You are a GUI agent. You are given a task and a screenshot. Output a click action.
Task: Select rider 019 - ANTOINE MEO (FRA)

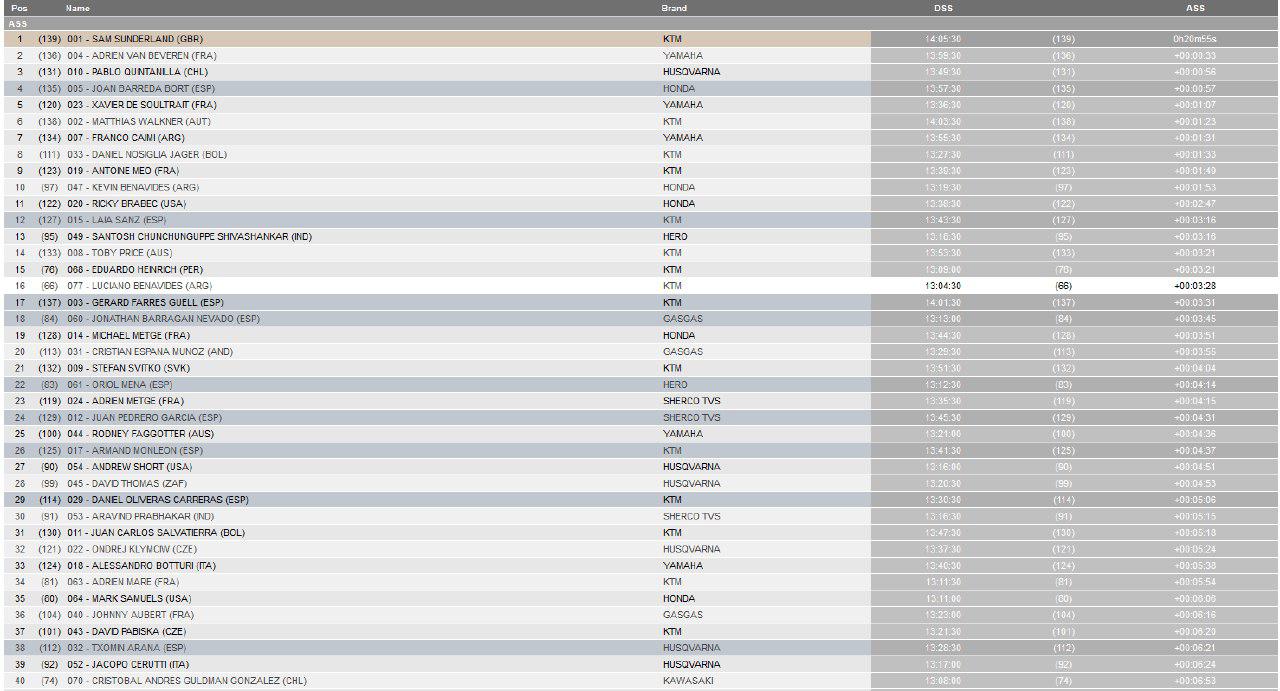(123, 171)
